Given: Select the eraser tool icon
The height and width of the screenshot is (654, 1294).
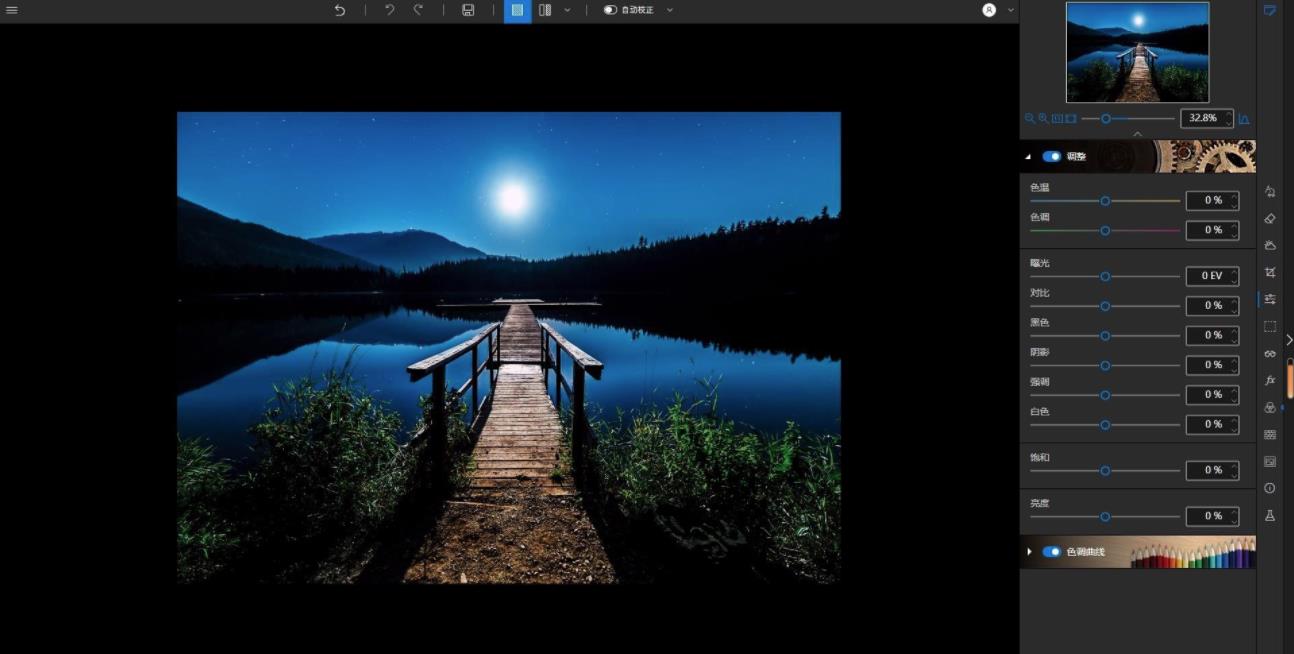Looking at the screenshot, I should 1270,218.
